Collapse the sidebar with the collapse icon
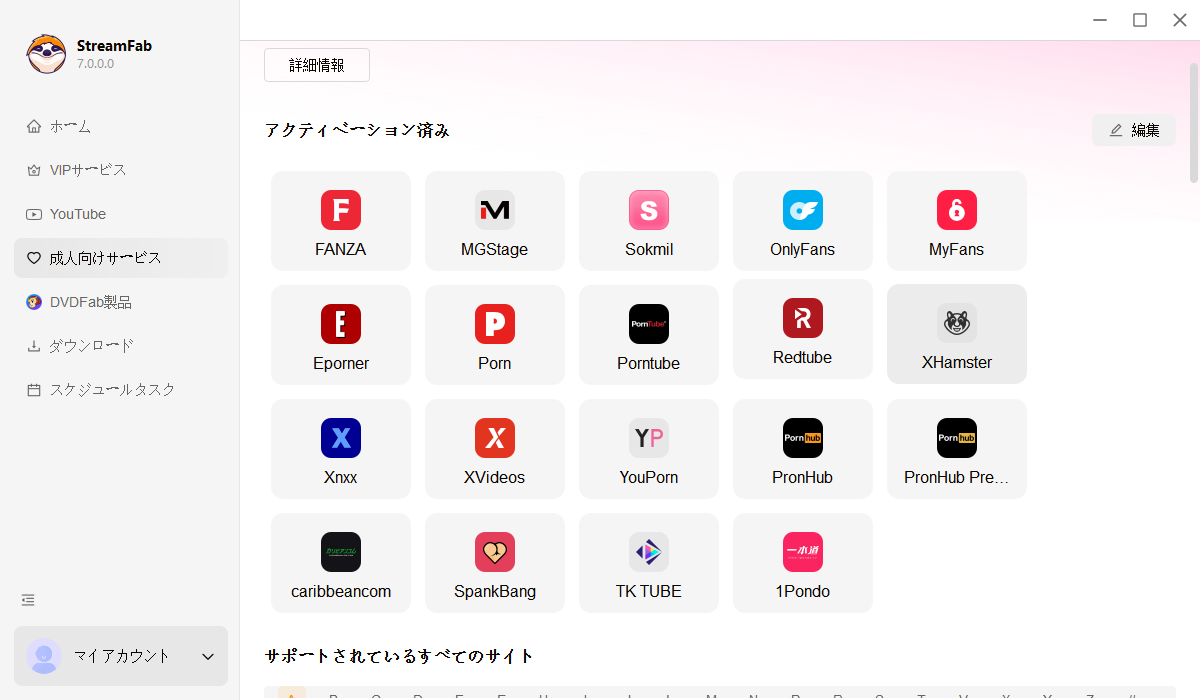Screen dimensions: 1200x700 pos(27,599)
